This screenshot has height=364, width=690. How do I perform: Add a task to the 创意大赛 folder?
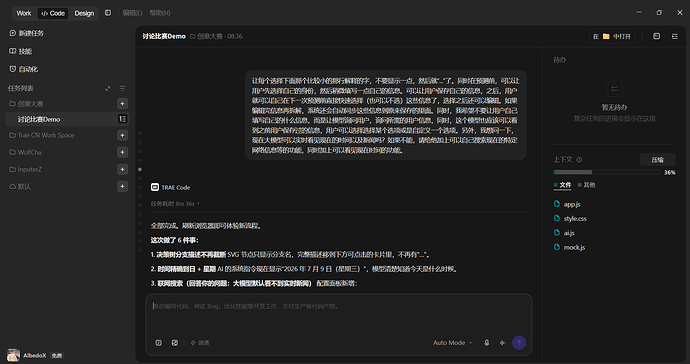coord(122,104)
